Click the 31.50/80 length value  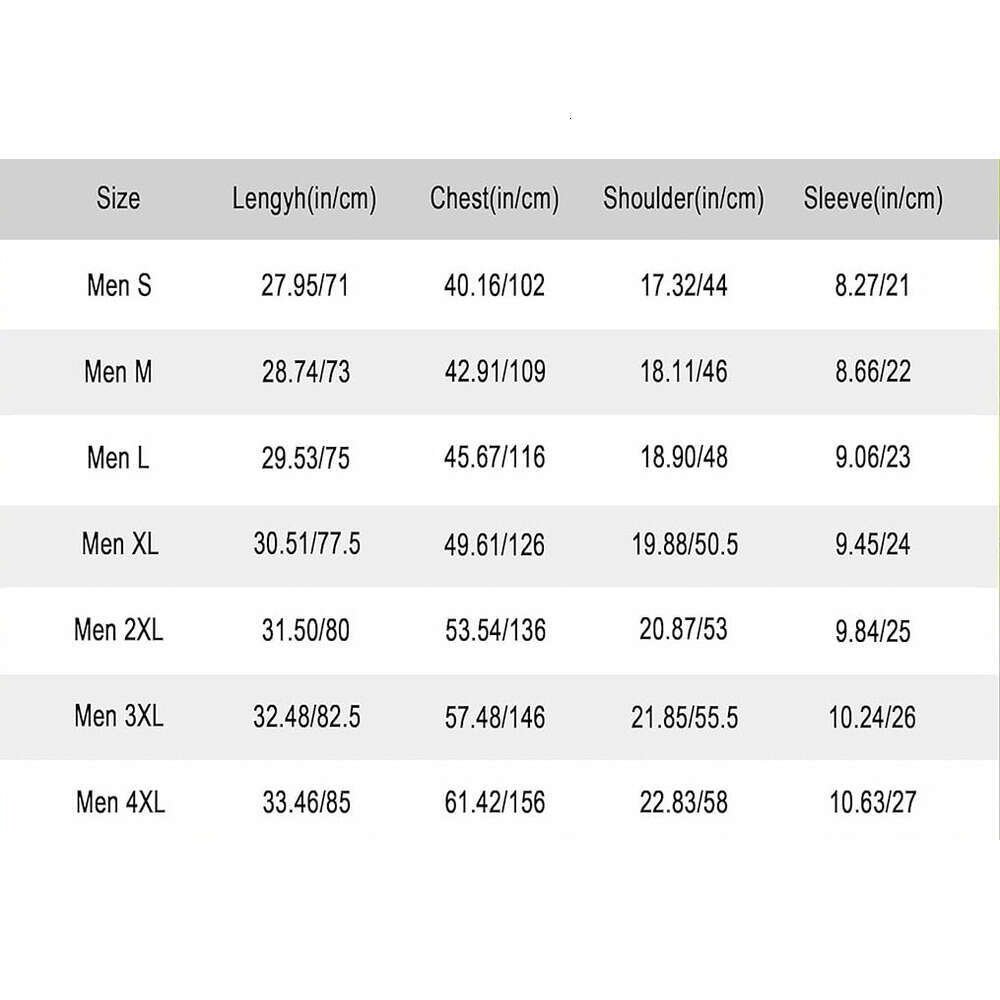click(304, 631)
